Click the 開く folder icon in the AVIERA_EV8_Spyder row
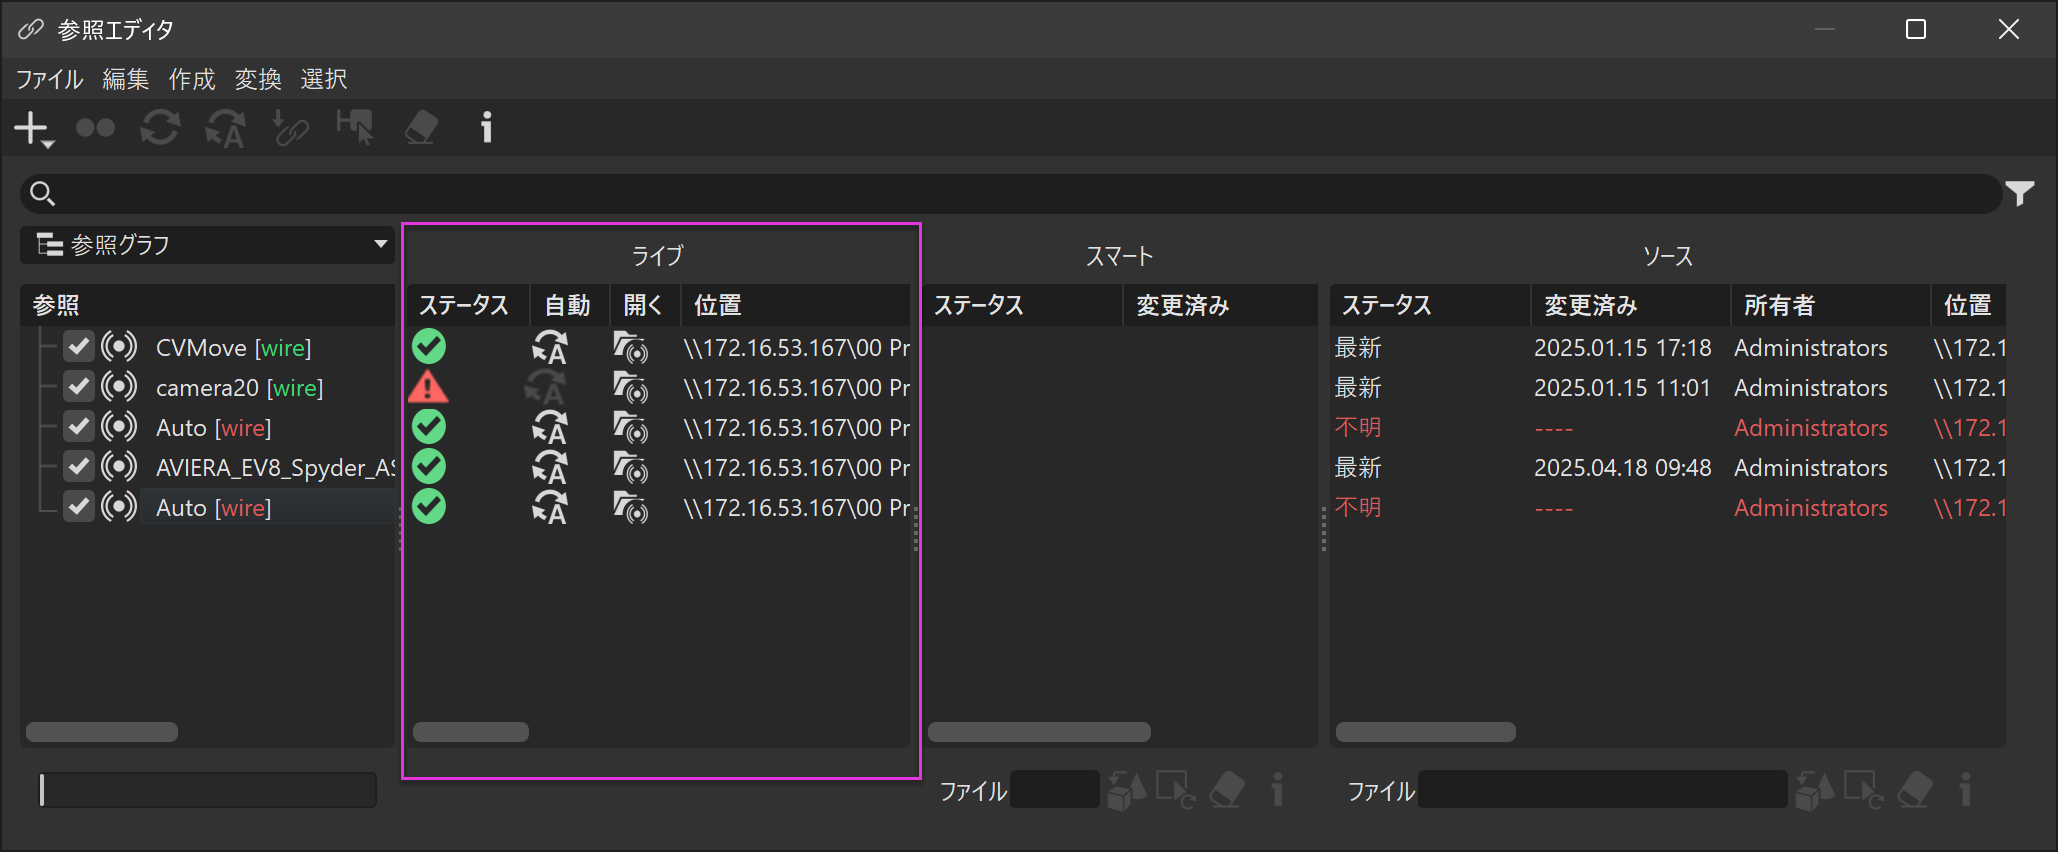 click(631, 467)
